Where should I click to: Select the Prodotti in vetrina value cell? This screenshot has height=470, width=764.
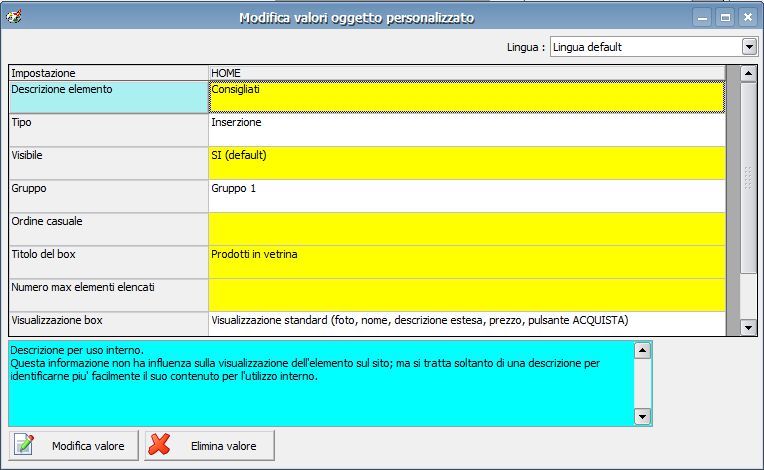click(x=467, y=263)
